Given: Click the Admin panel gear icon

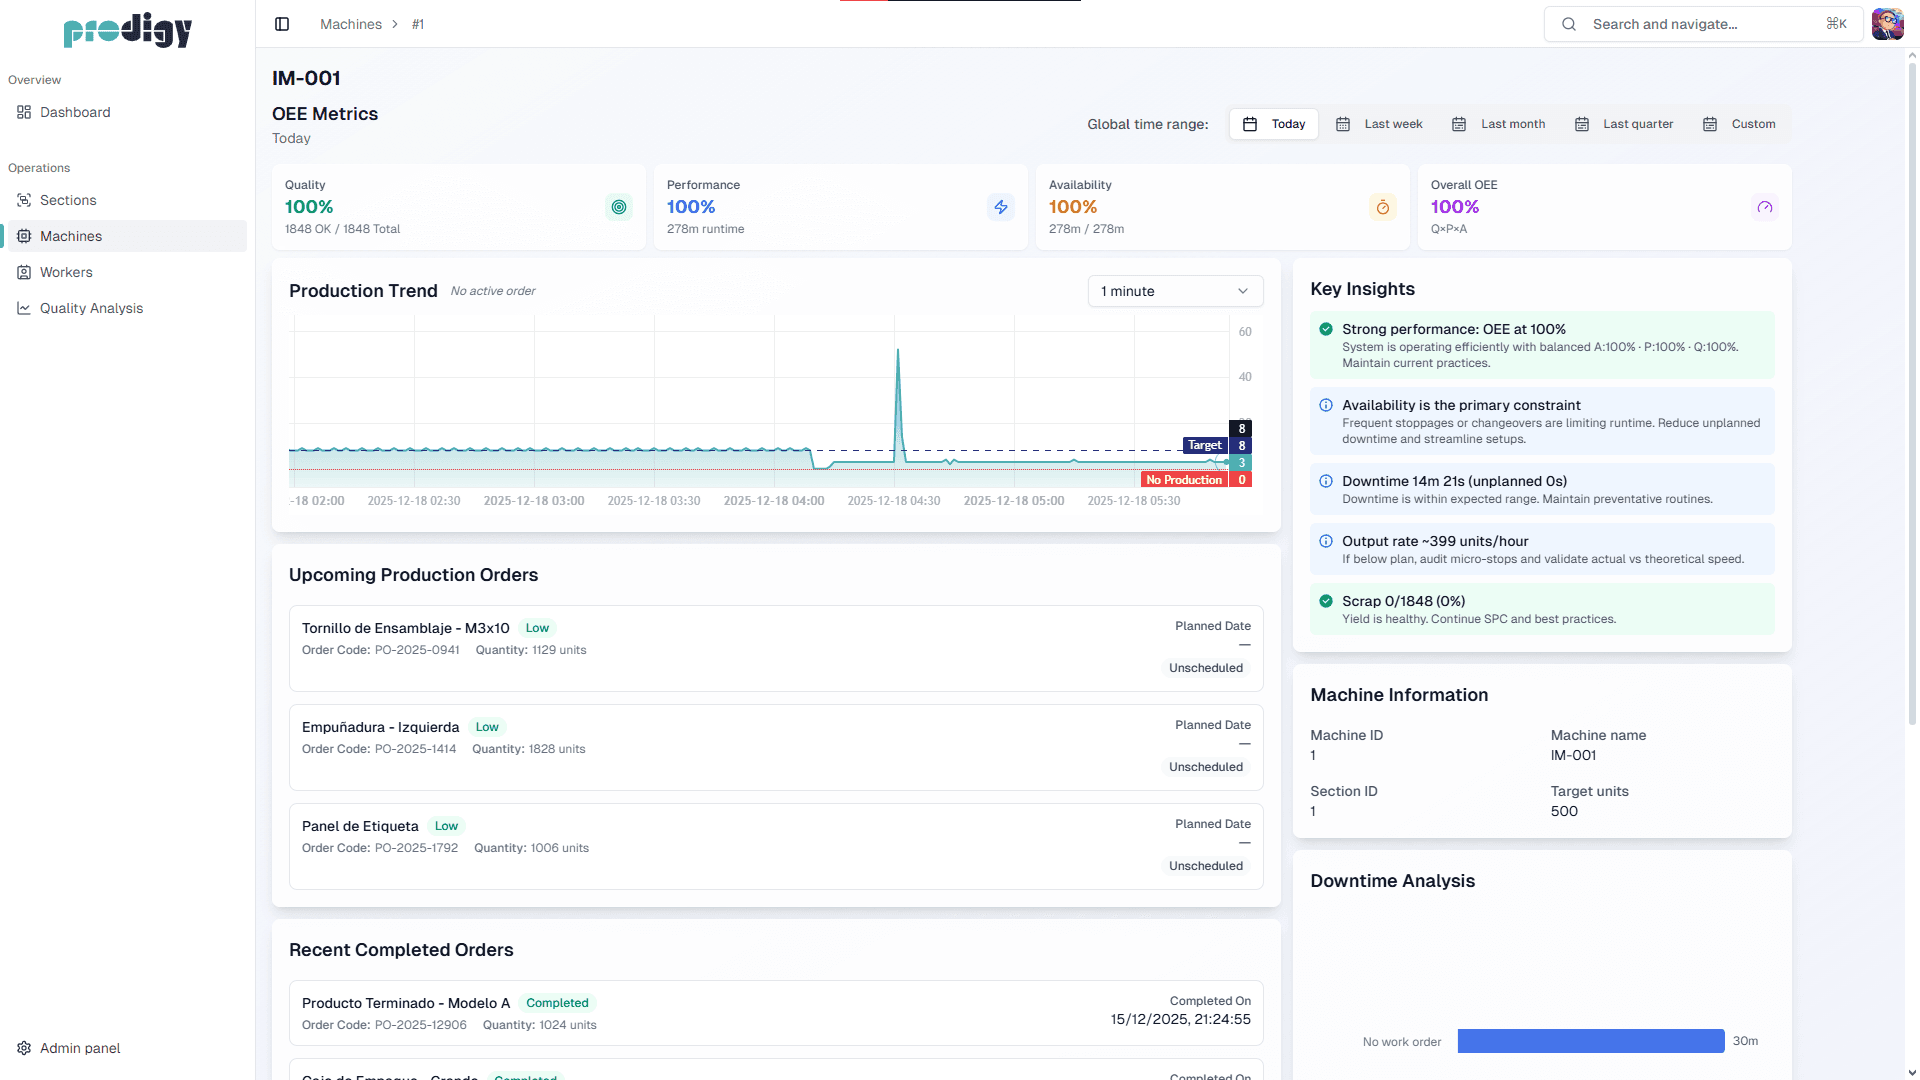Looking at the screenshot, I should [x=24, y=1048].
